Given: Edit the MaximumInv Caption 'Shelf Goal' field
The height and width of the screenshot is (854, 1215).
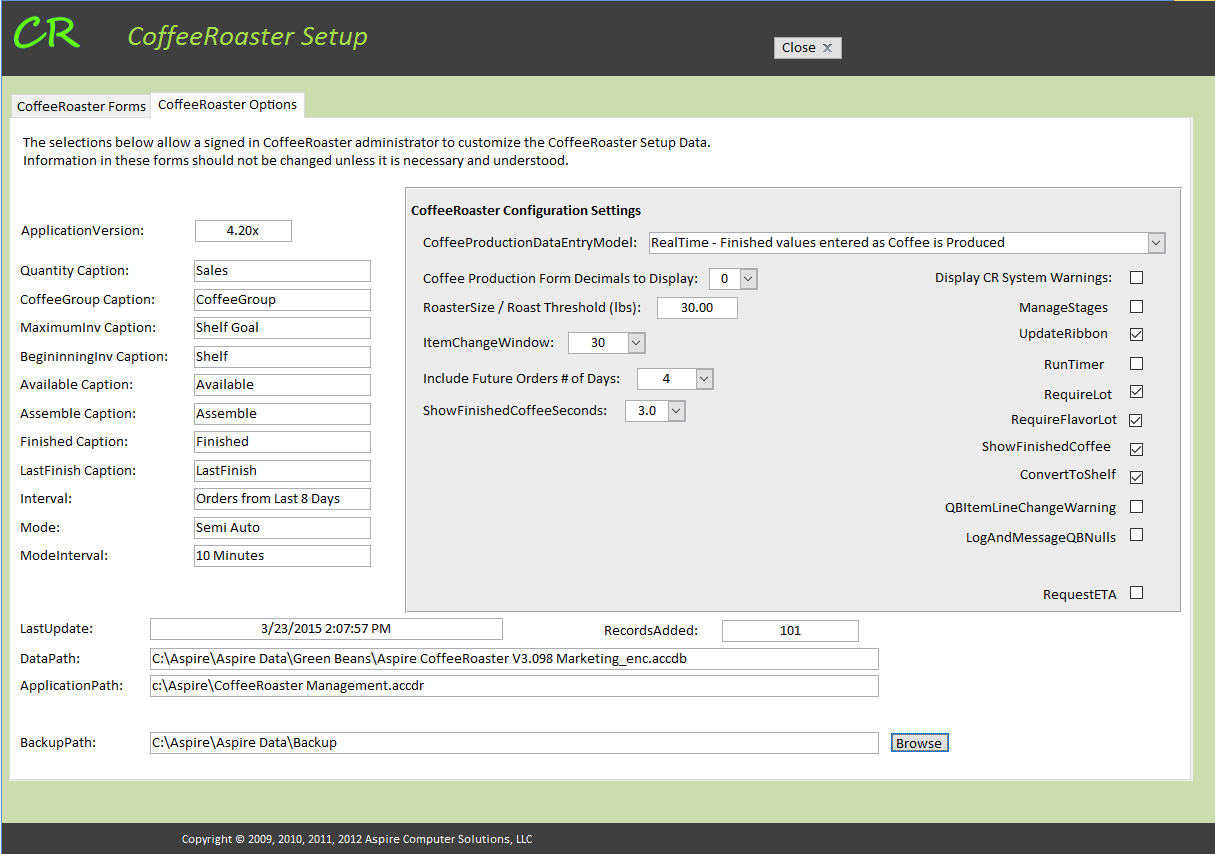Looking at the screenshot, I should 282,328.
